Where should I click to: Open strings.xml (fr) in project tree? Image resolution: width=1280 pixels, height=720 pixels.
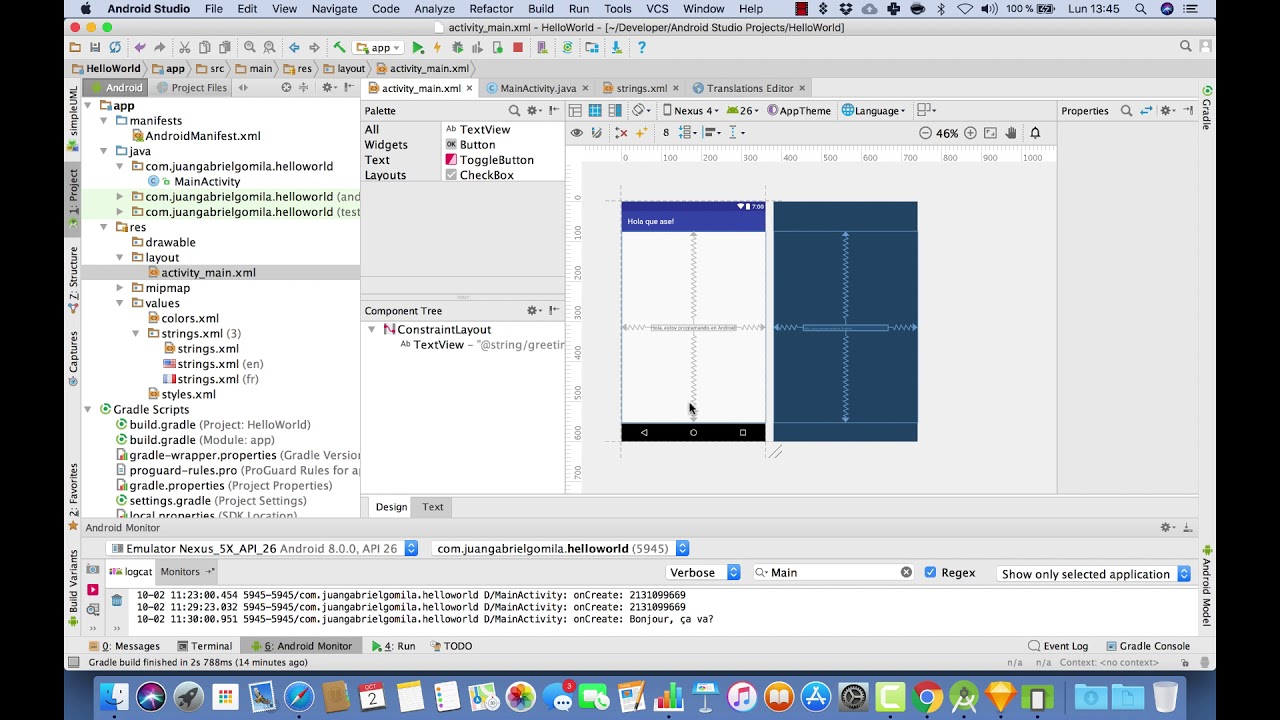click(x=211, y=379)
